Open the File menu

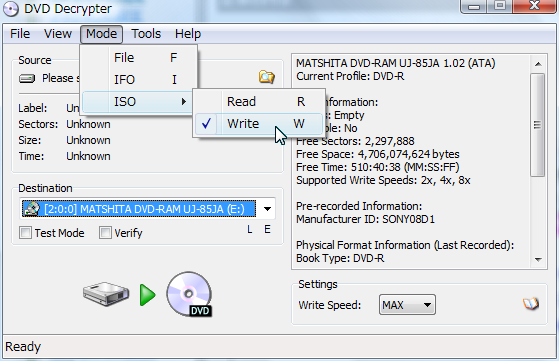coord(20,34)
